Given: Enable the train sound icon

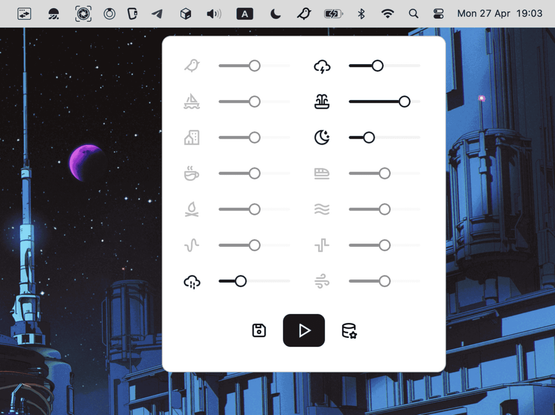Looking at the screenshot, I should tap(322, 174).
